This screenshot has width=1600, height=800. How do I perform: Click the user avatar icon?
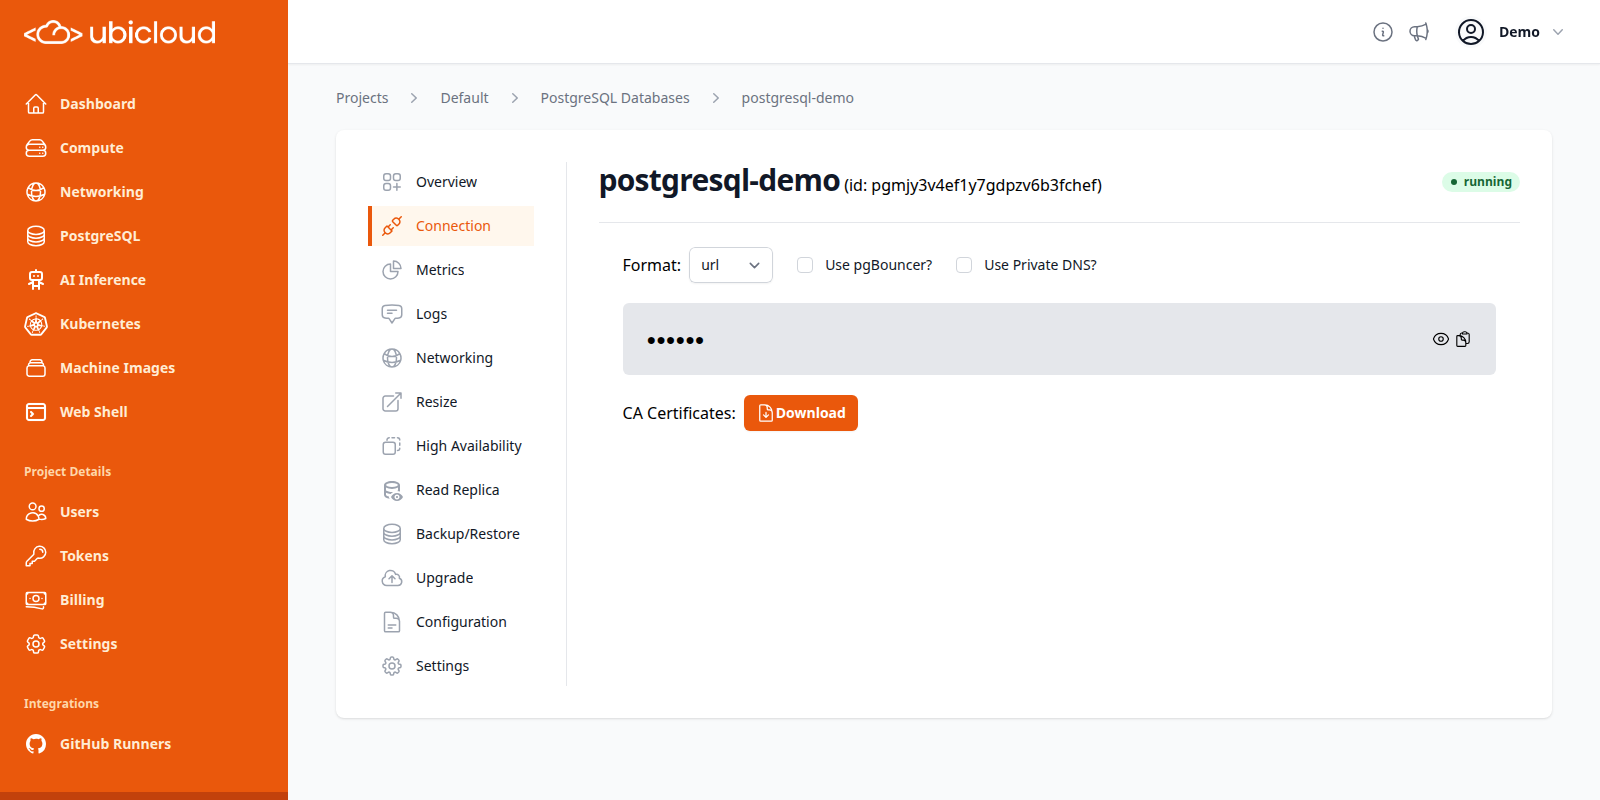[x=1471, y=32]
